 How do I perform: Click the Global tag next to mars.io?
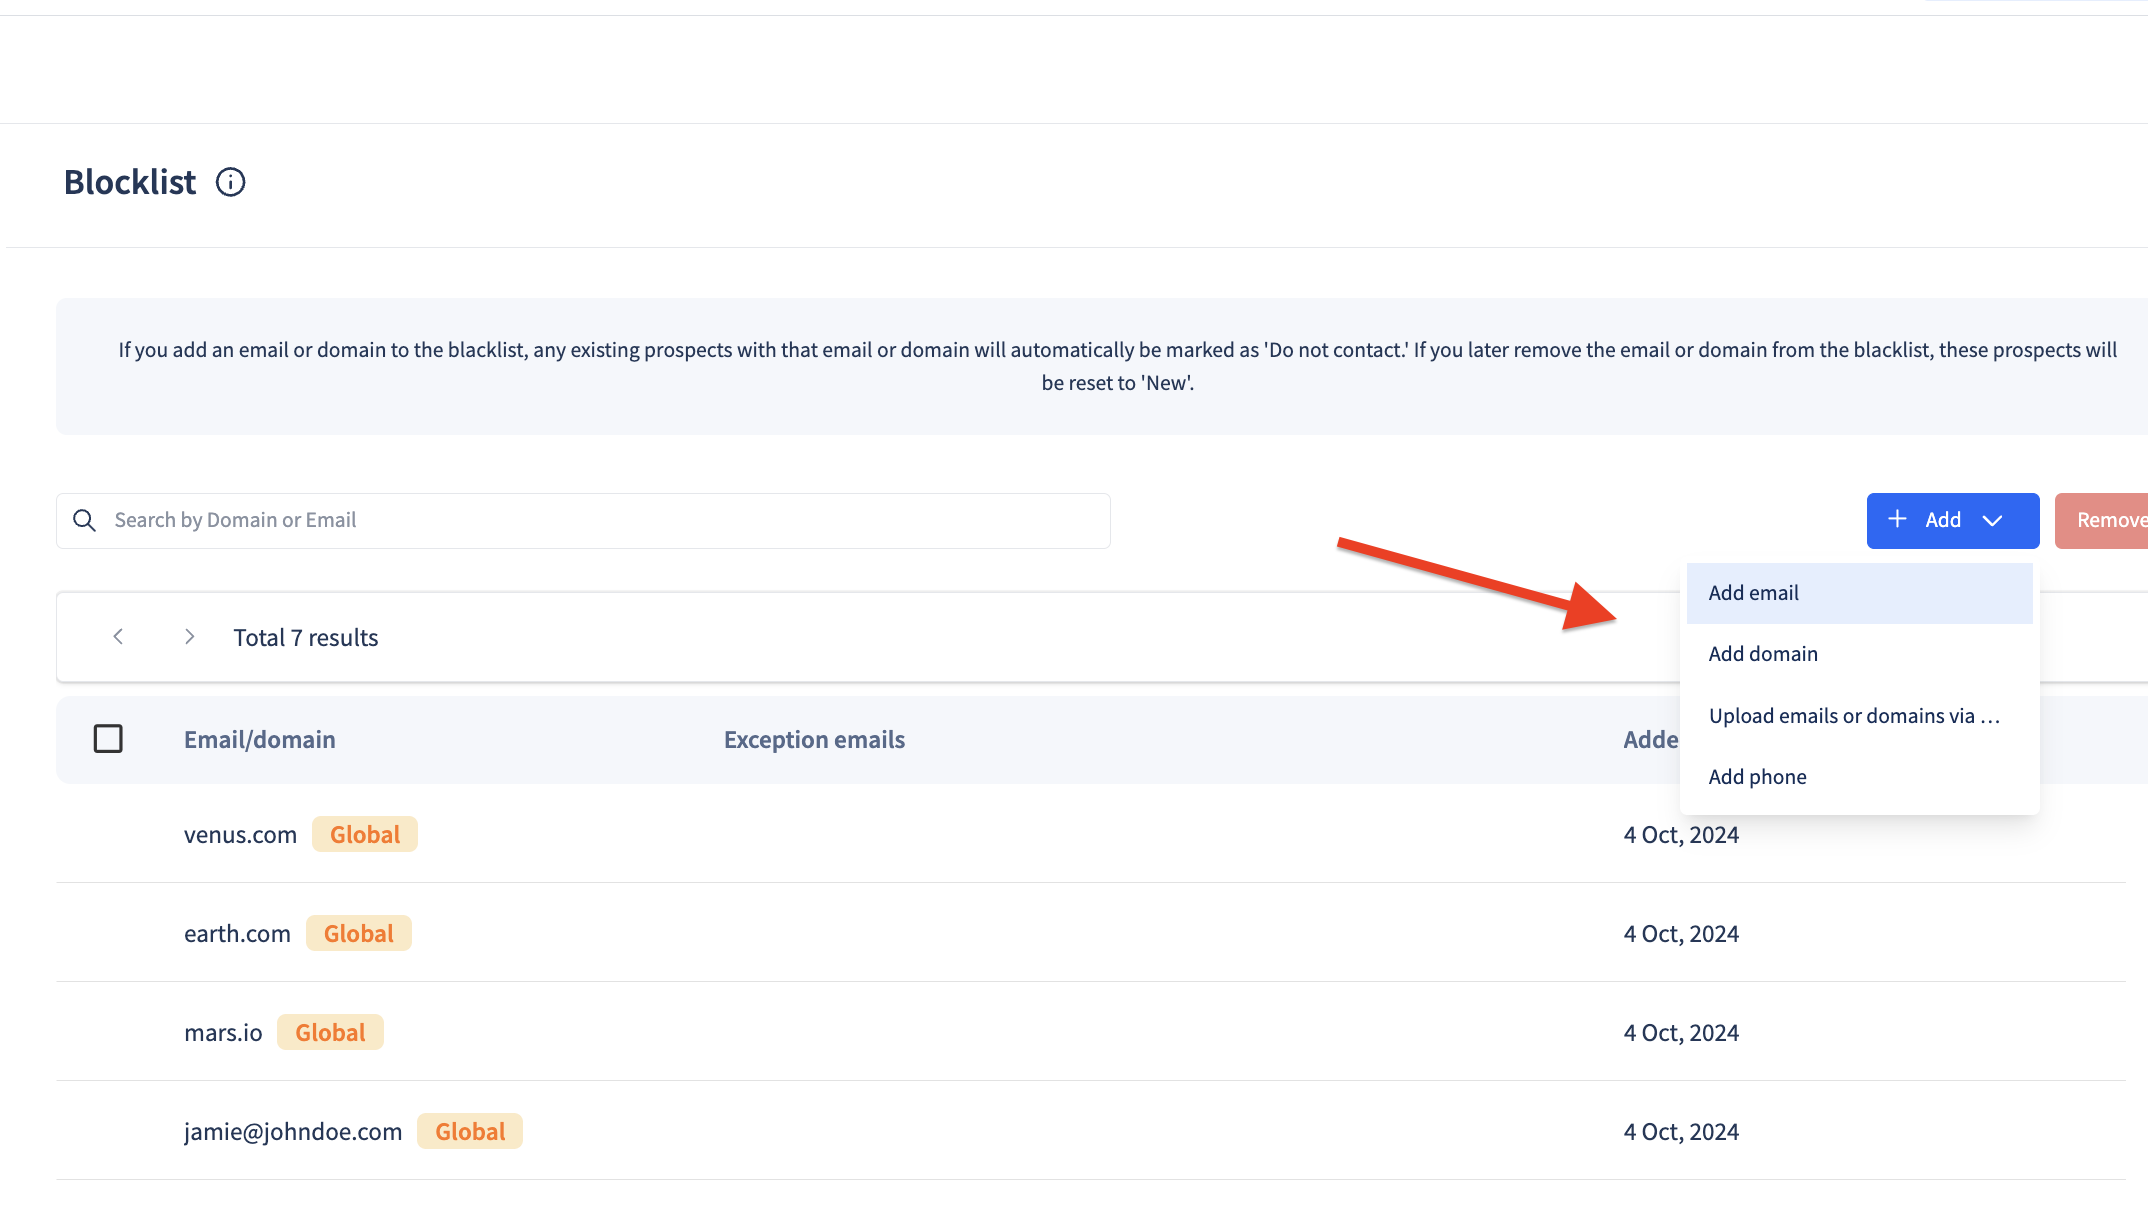(330, 1032)
